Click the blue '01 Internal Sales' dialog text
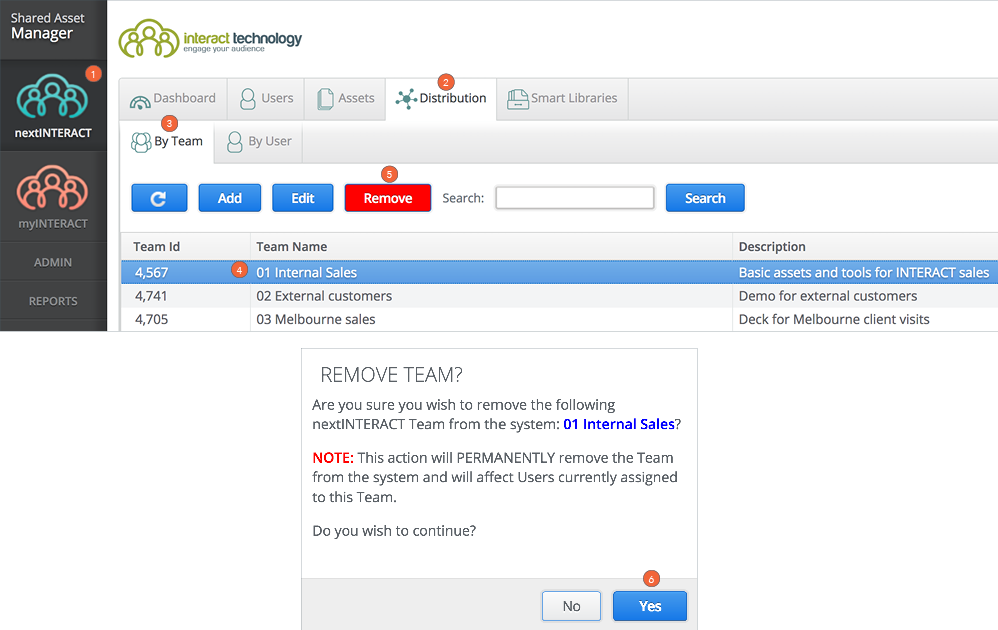This screenshot has width=998, height=630. pos(619,424)
